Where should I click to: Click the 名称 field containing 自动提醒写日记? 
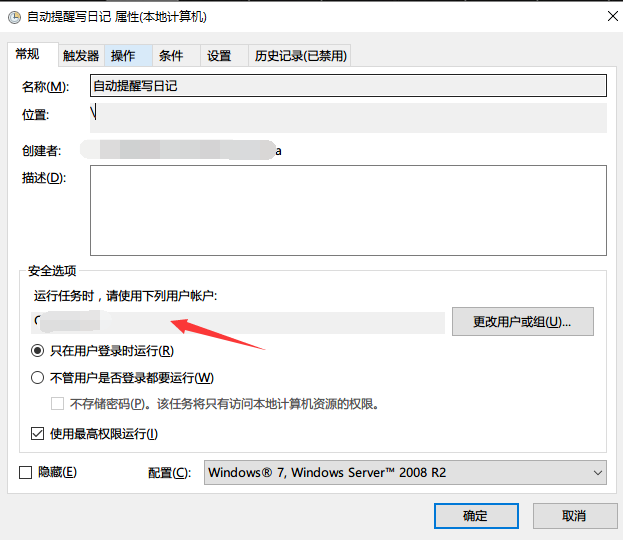348,87
